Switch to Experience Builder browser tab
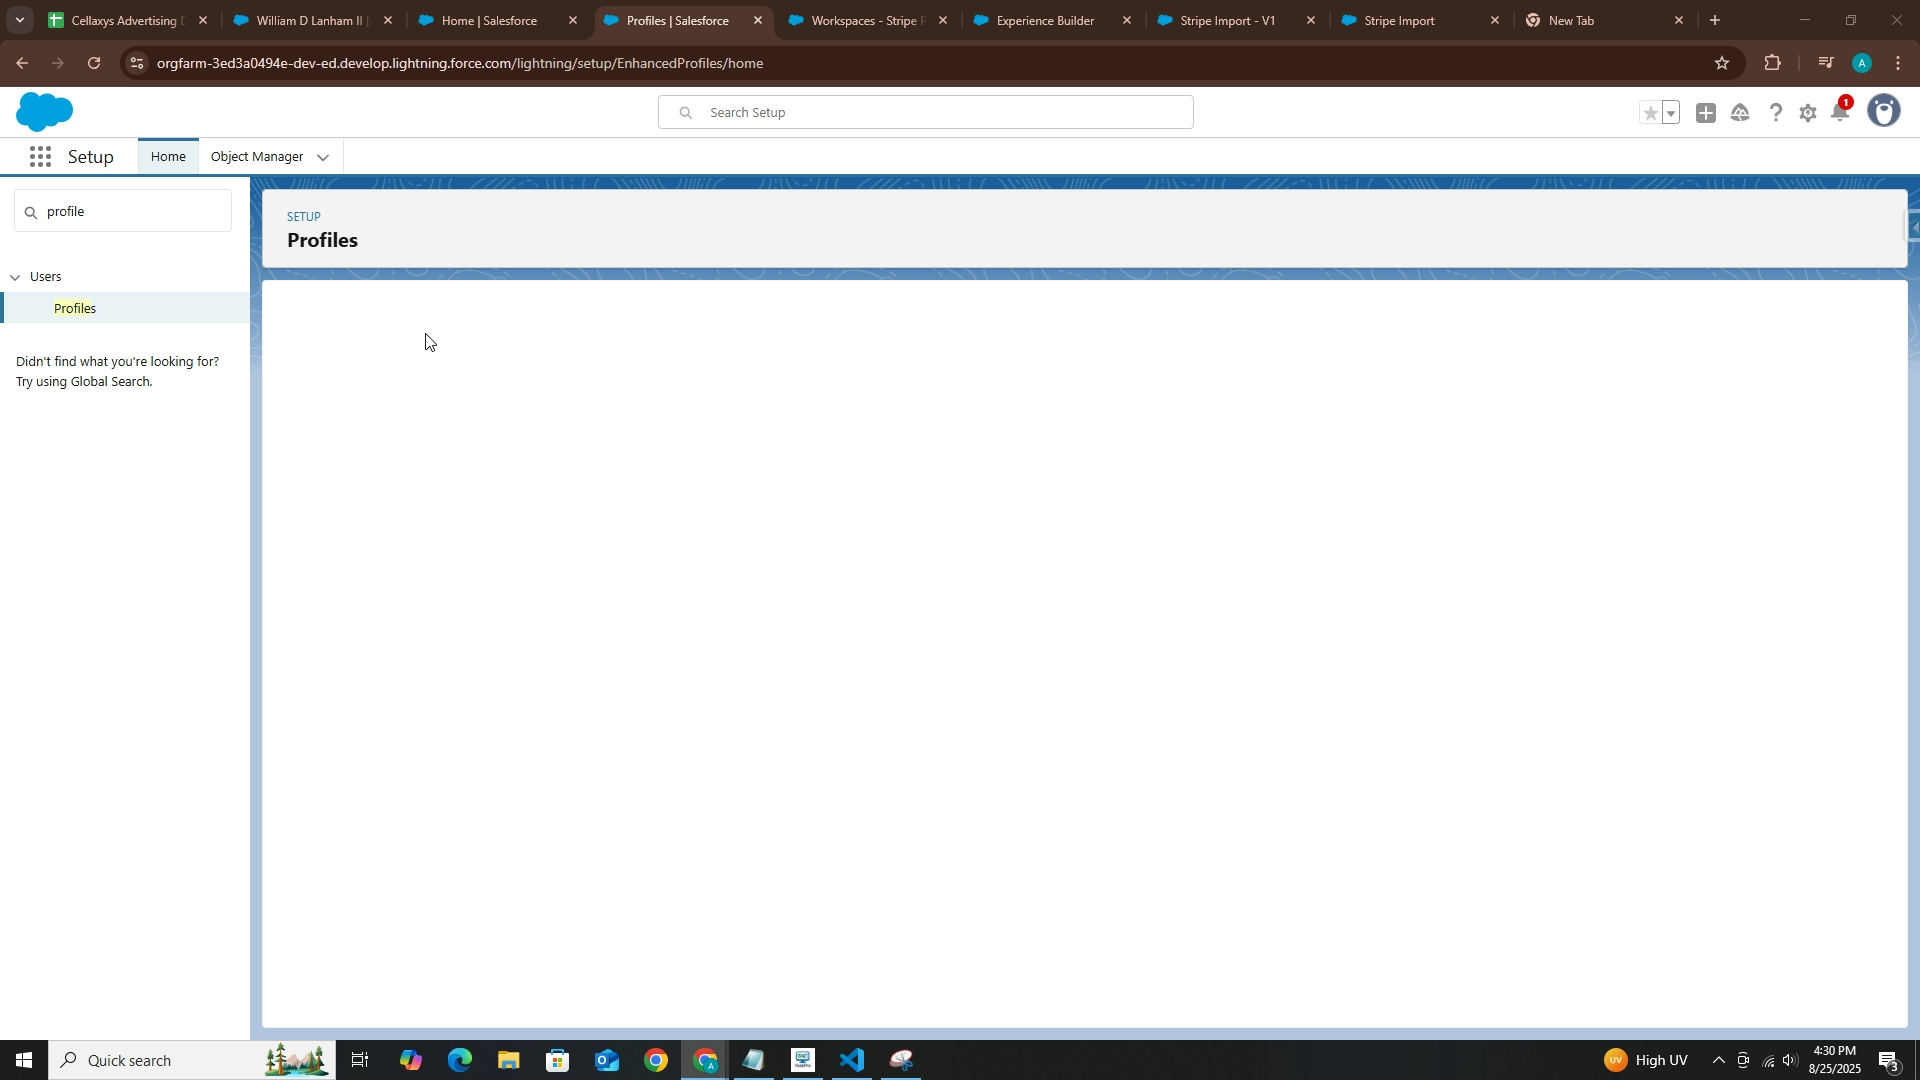 coord(1045,20)
